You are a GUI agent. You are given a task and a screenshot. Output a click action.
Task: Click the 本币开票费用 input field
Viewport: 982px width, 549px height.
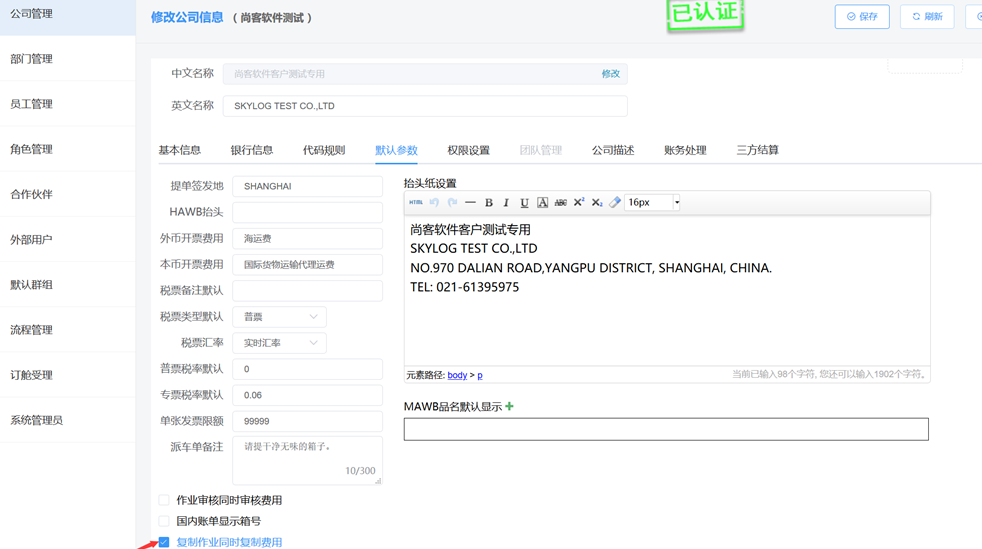click(x=308, y=265)
